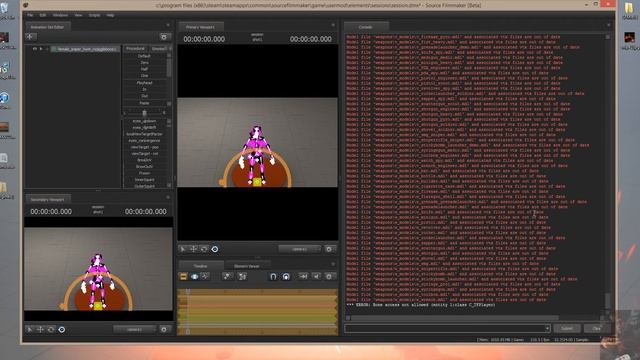Click the jump-to-end arrow icon in timeline toolbar

pyautogui.click(x=303, y=277)
